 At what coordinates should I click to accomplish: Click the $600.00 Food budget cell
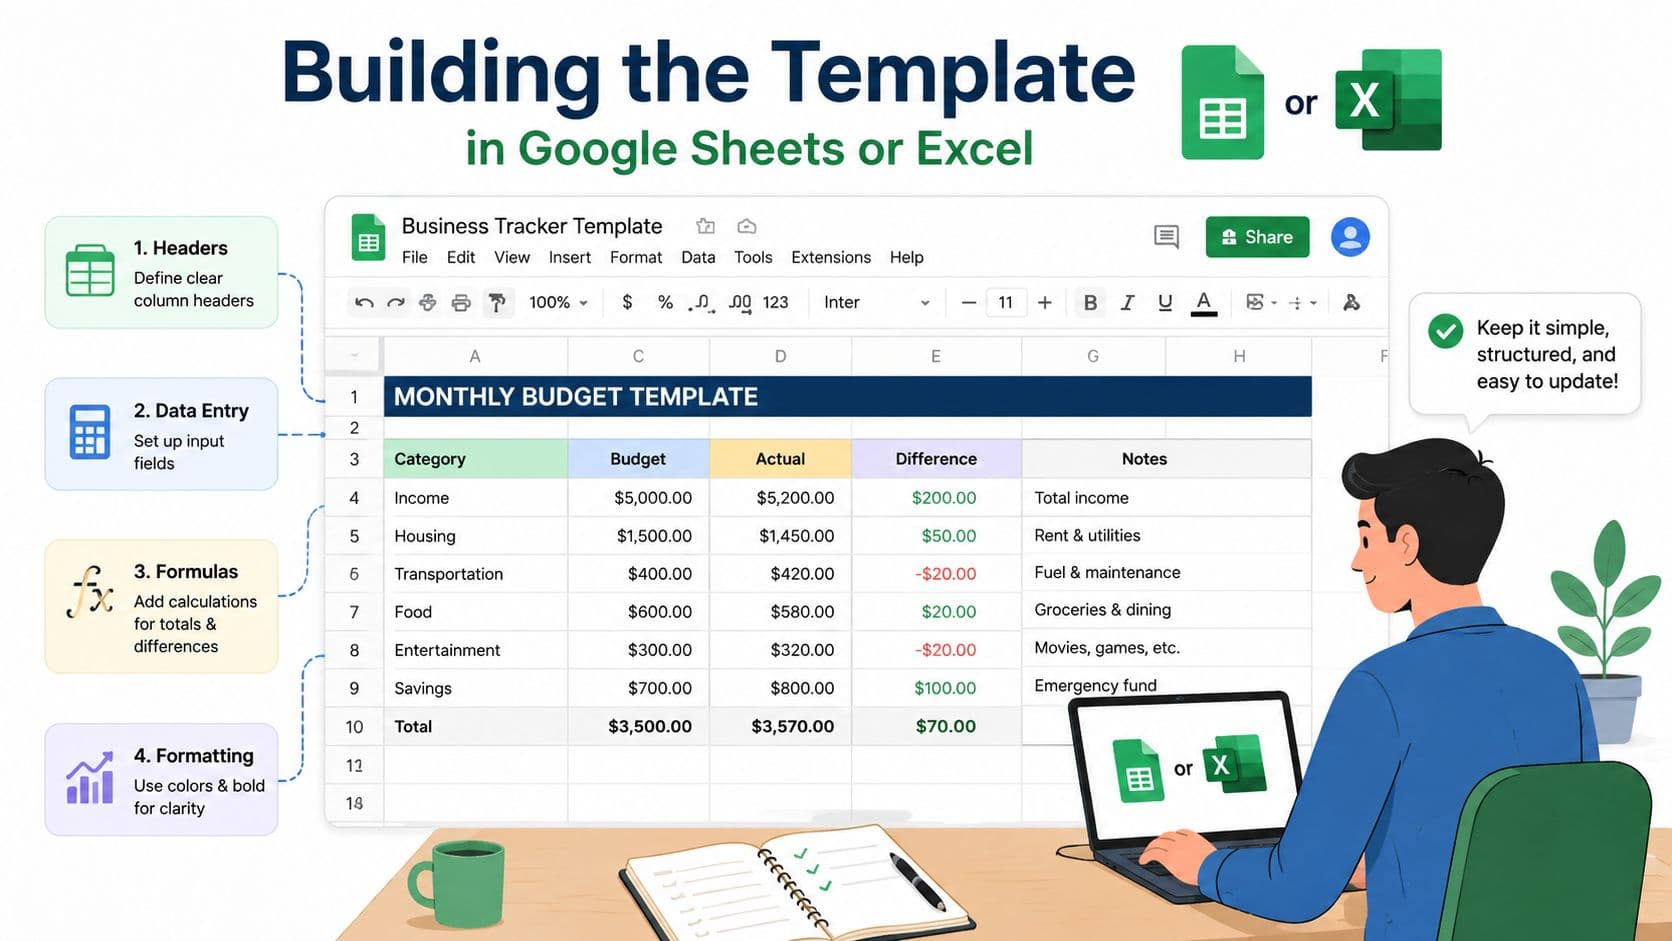(638, 612)
